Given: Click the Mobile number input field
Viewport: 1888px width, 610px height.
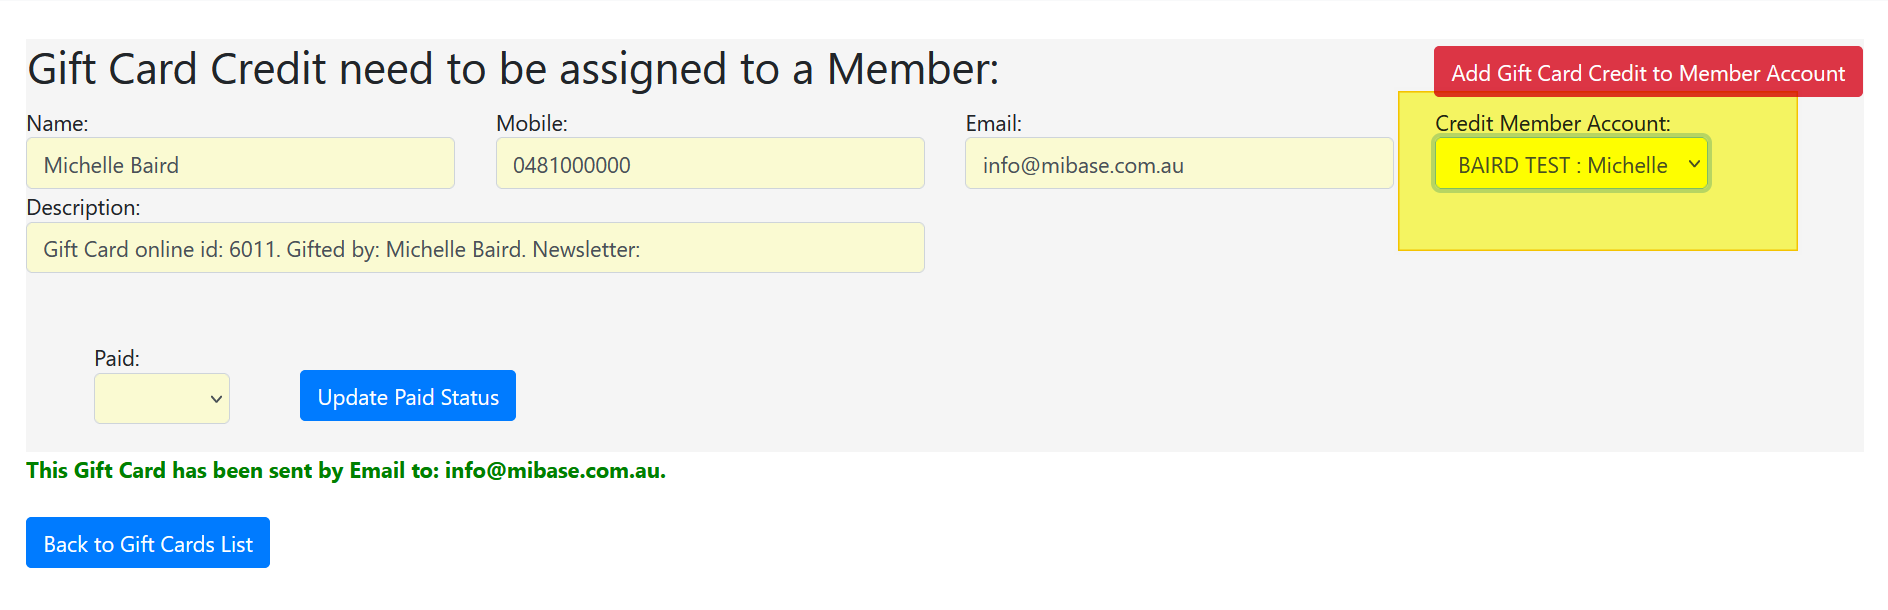Looking at the screenshot, I should pyautogui.click(x=709, y=164).
